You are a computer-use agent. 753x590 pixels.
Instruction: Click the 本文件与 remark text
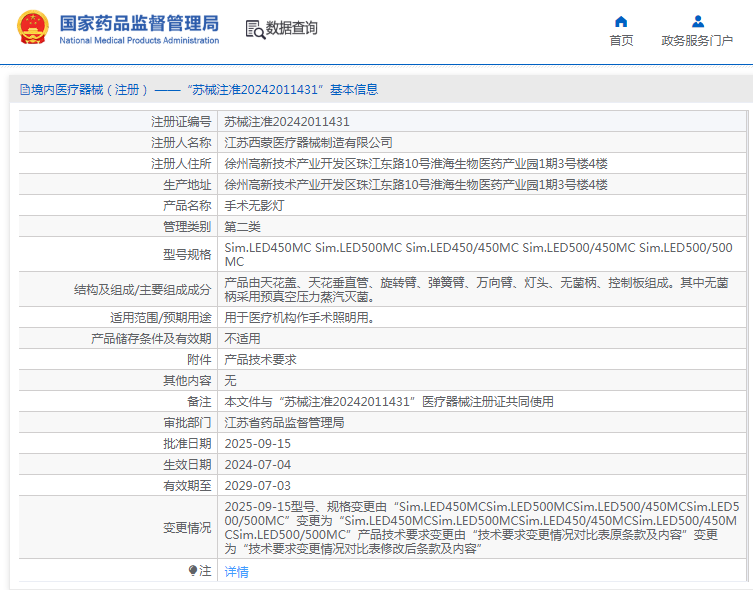(389, 402)
